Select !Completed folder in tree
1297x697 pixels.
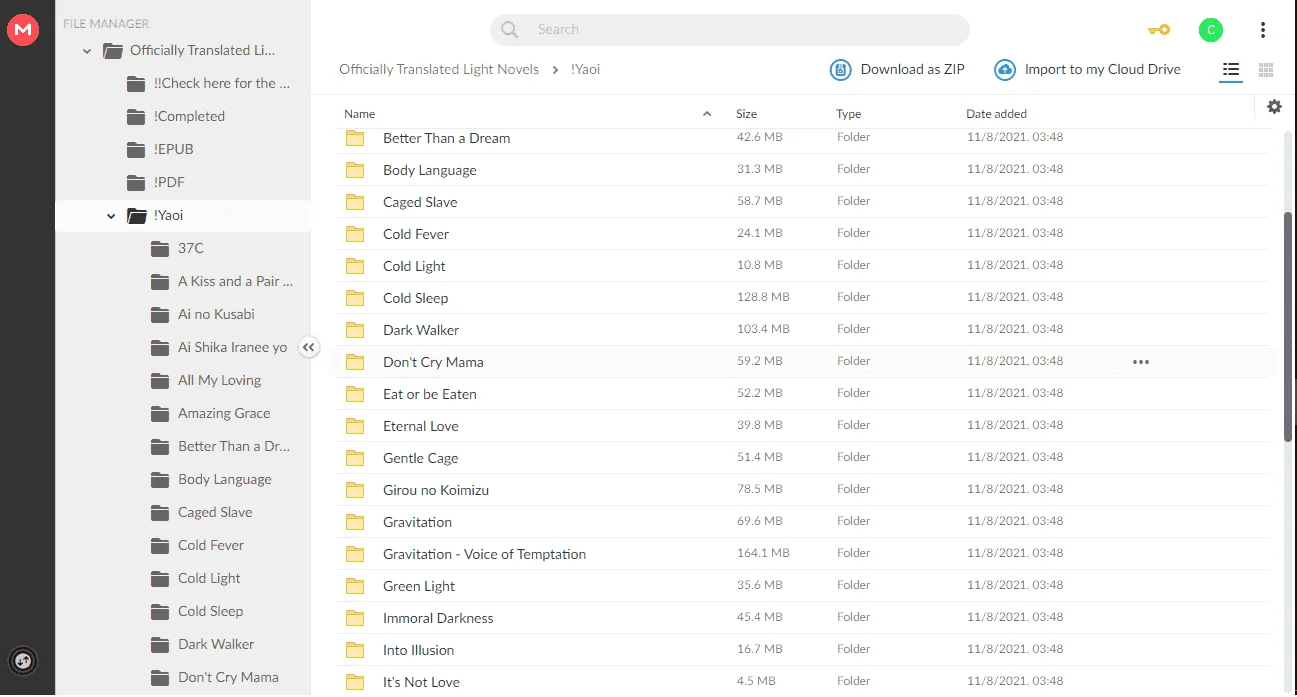point(183,116)
